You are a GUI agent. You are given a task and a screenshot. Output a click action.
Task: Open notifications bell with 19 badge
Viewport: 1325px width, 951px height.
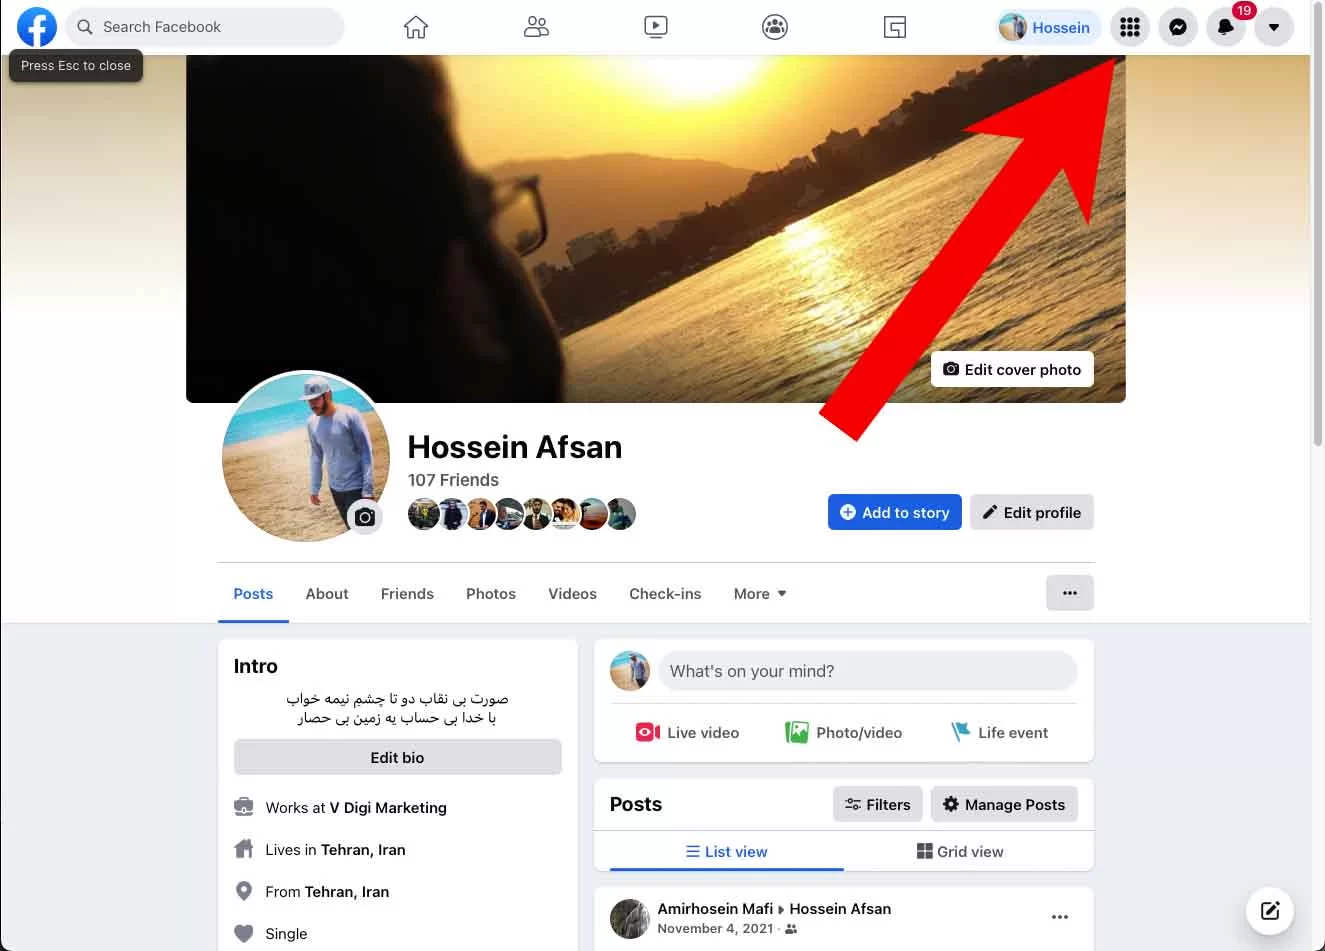1226,27
